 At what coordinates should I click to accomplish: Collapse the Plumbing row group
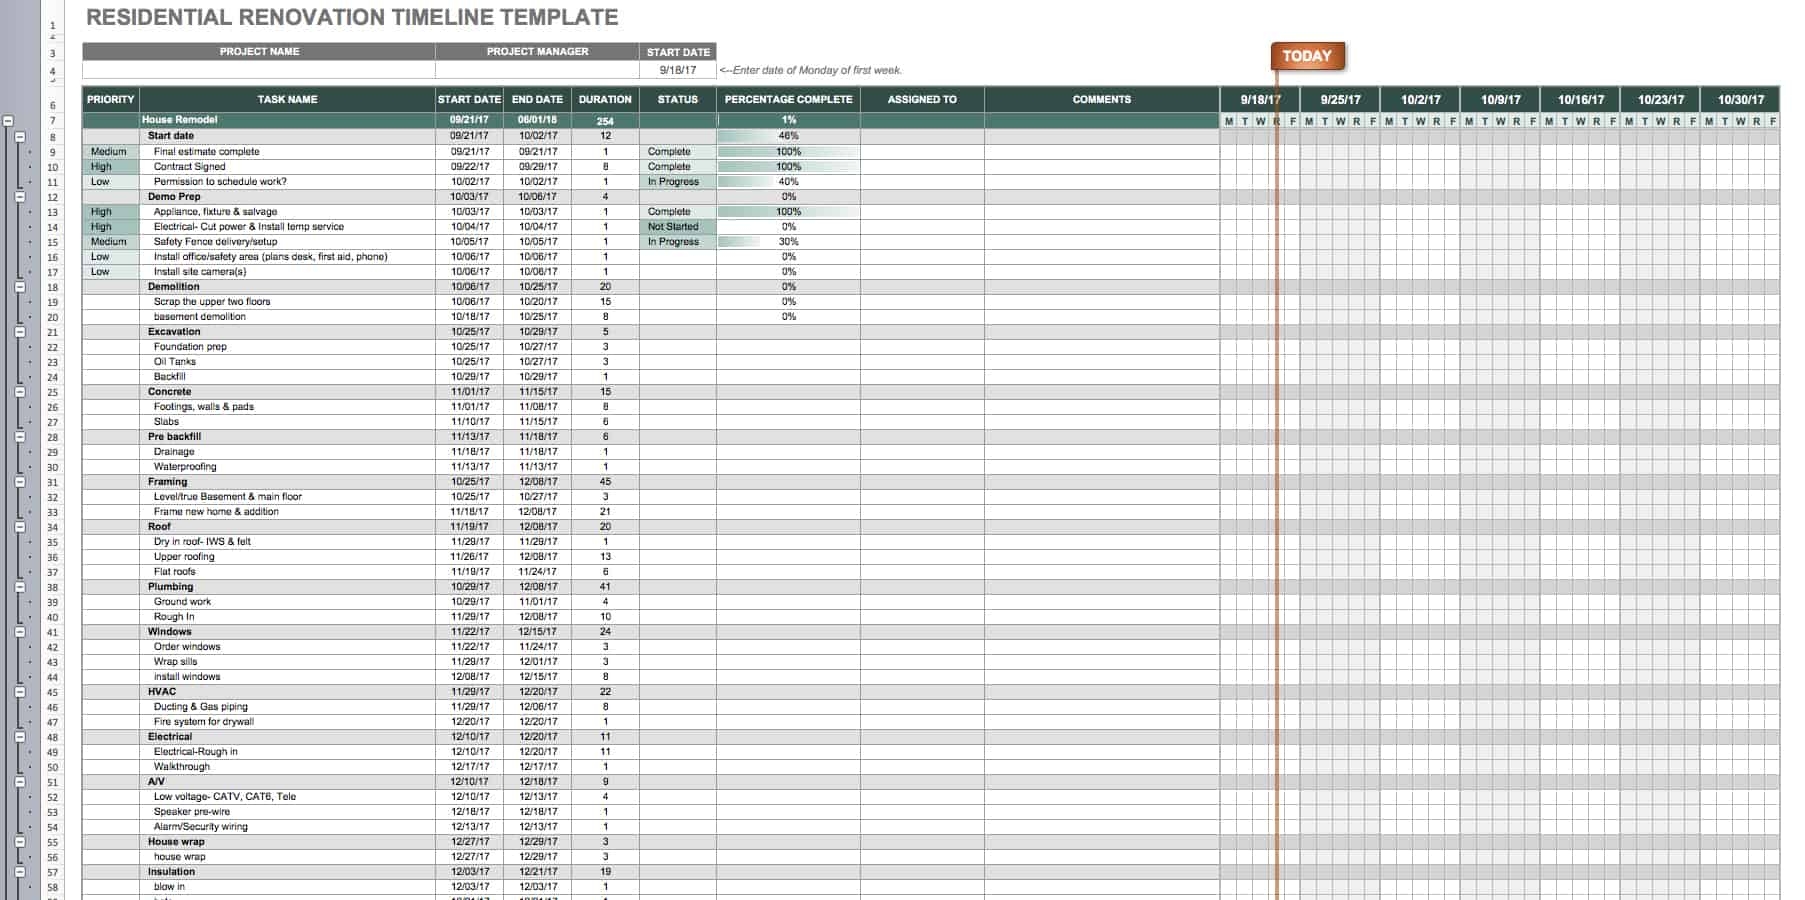(x=22, y=586)
